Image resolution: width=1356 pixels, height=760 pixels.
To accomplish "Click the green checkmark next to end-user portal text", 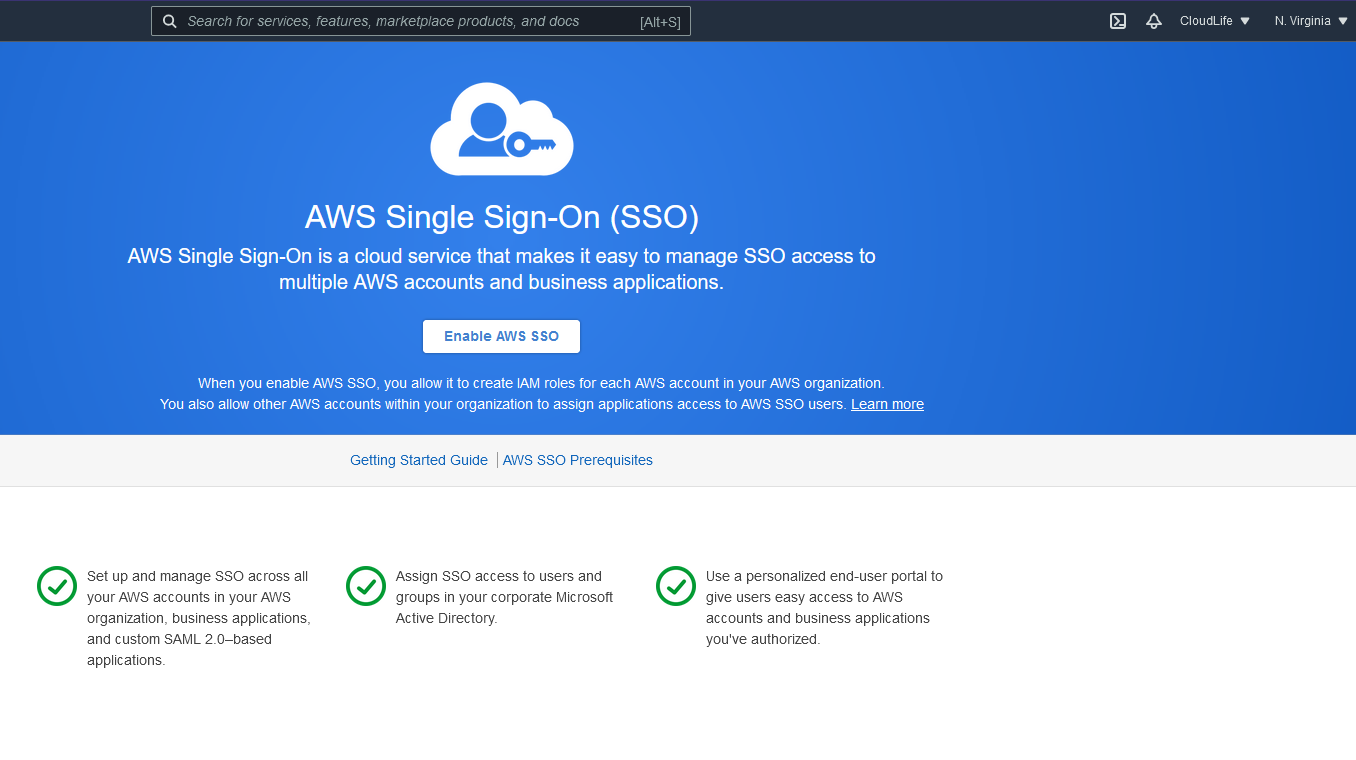I will tap(675, 586).
